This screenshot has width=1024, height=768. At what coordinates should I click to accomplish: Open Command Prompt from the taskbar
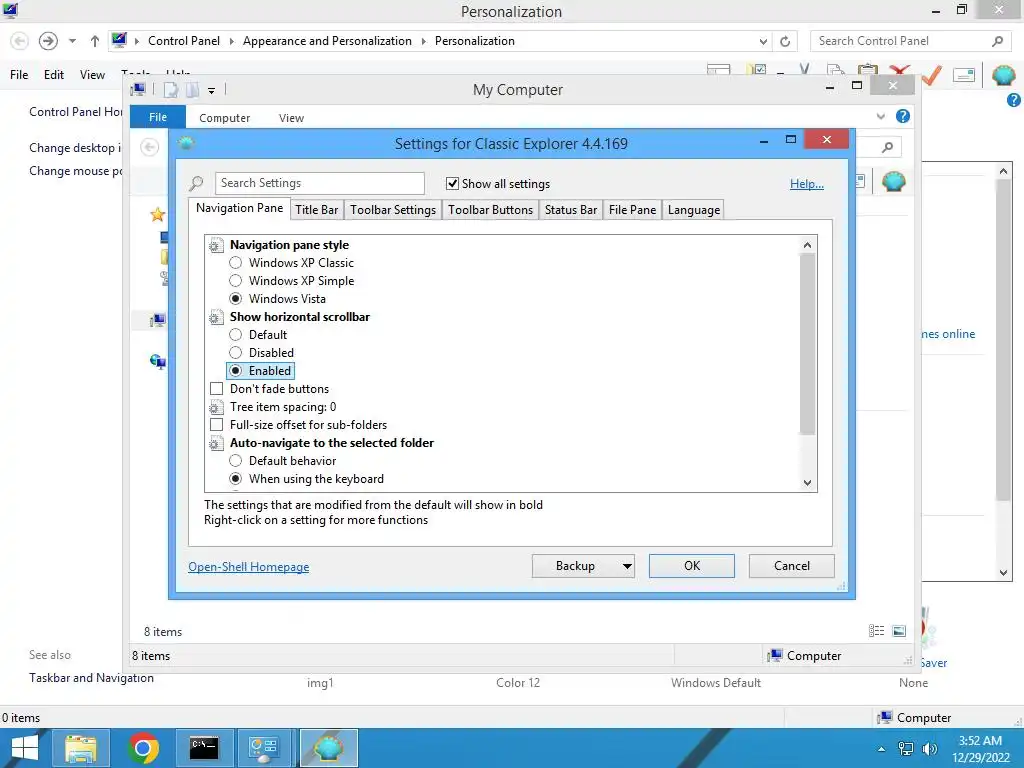pyautogui.click(x=204, y=748)
